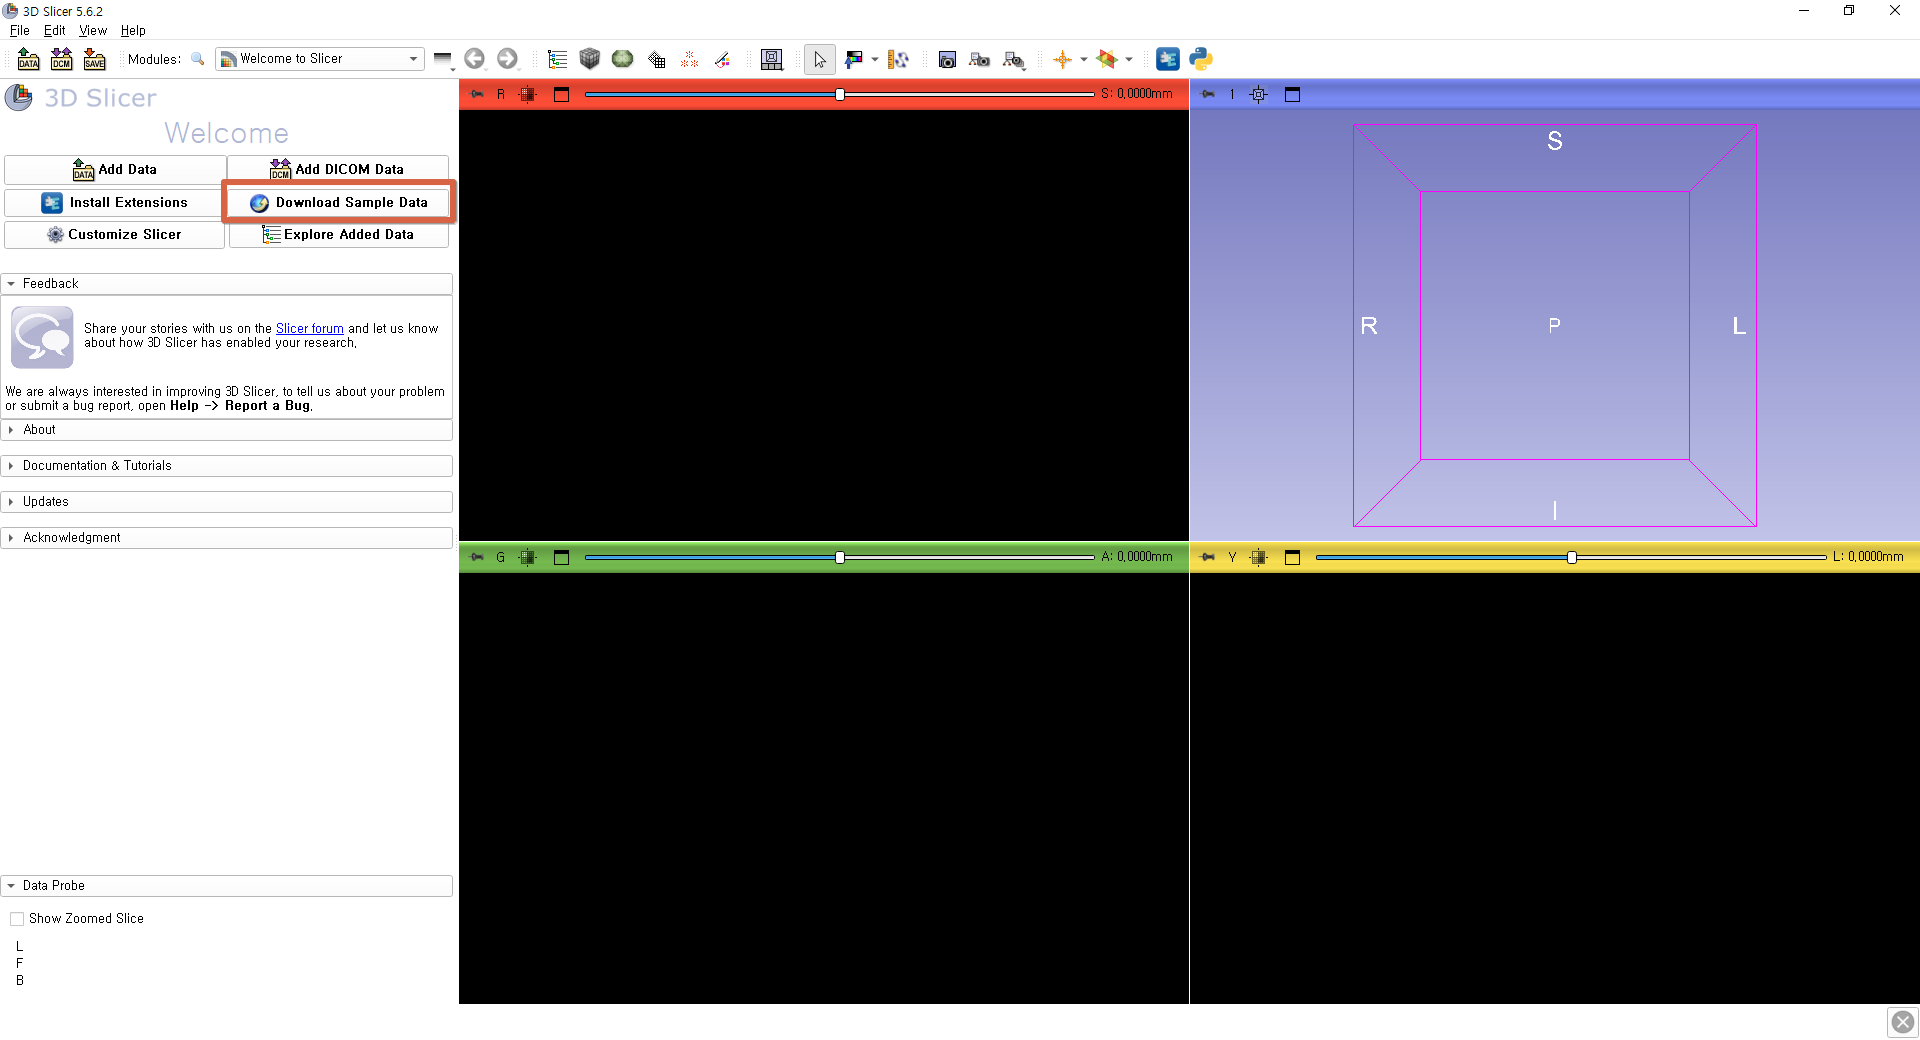Open the View menu
Screen dimensions: 1920x1040
tap(93, 30)
